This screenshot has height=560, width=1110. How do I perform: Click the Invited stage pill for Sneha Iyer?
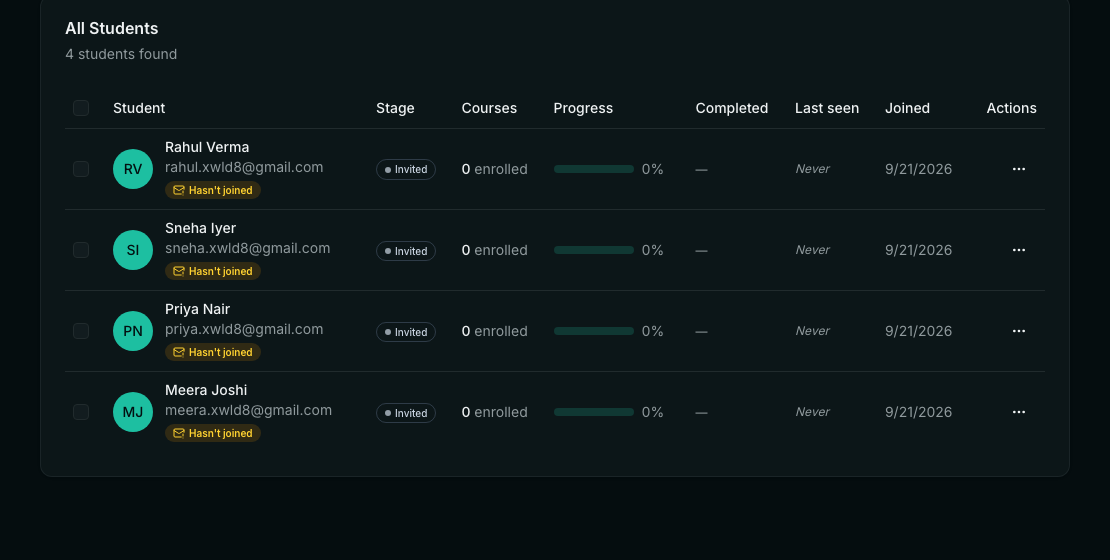(406, 251)
